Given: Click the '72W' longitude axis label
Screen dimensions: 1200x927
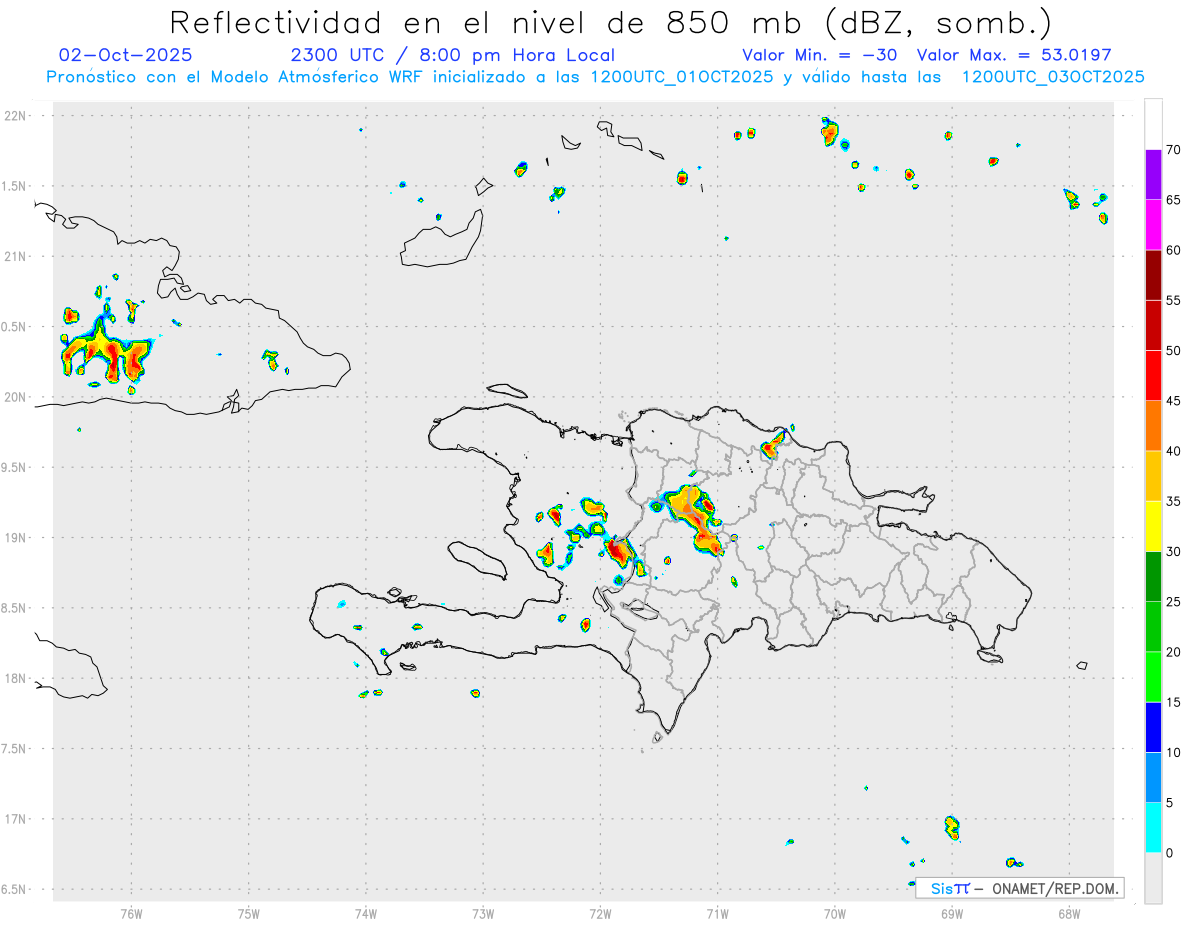Looking at the screenshot, I should (x=600, y=913).
